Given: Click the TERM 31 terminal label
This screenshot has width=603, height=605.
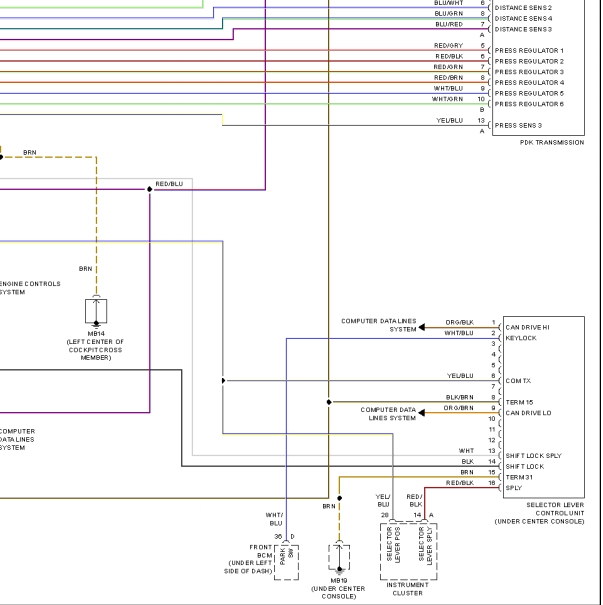Looking at the screenshot, I should (519, 477).
